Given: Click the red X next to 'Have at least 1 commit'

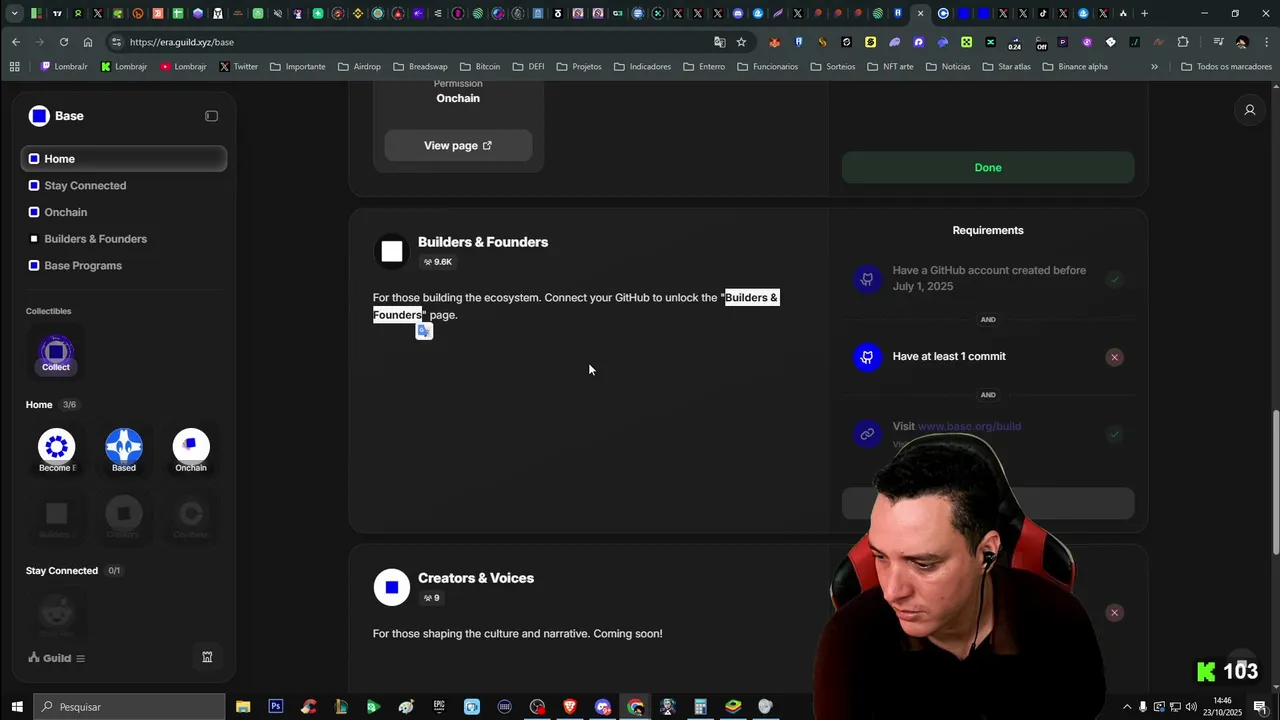Looking at the screenshot, I should tap(1114, 357).
